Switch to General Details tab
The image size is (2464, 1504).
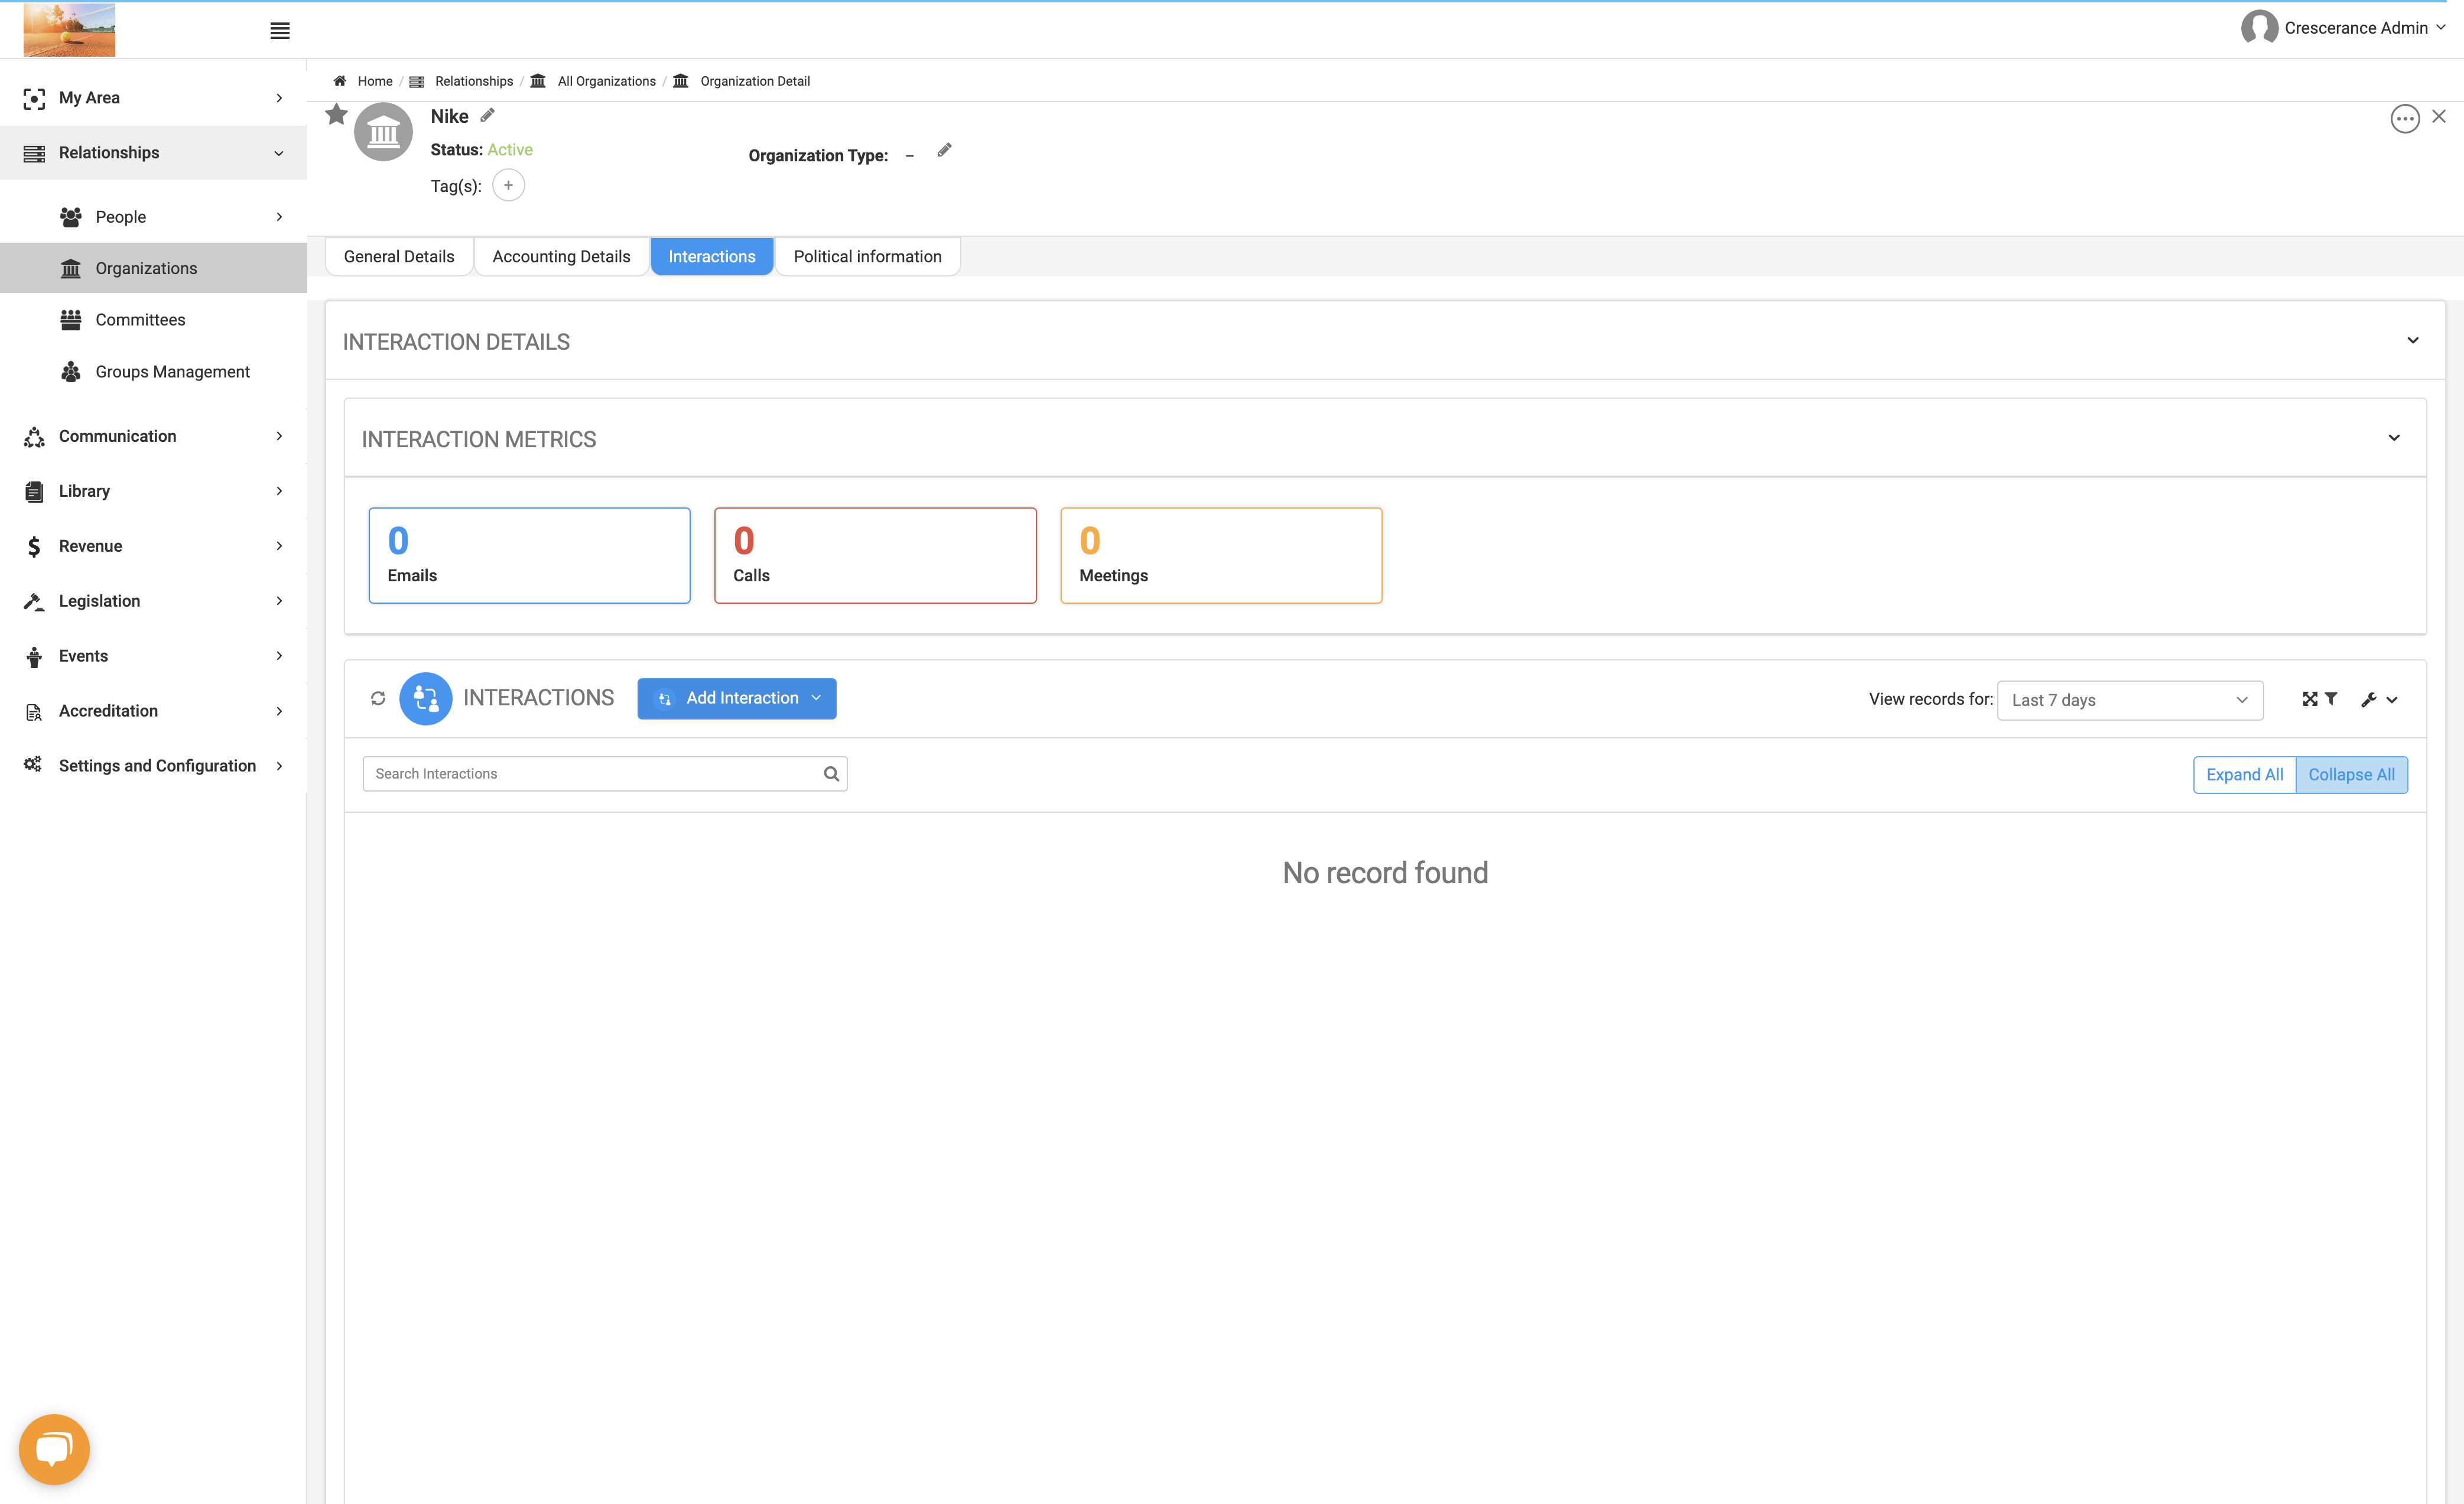pos(399,257)
